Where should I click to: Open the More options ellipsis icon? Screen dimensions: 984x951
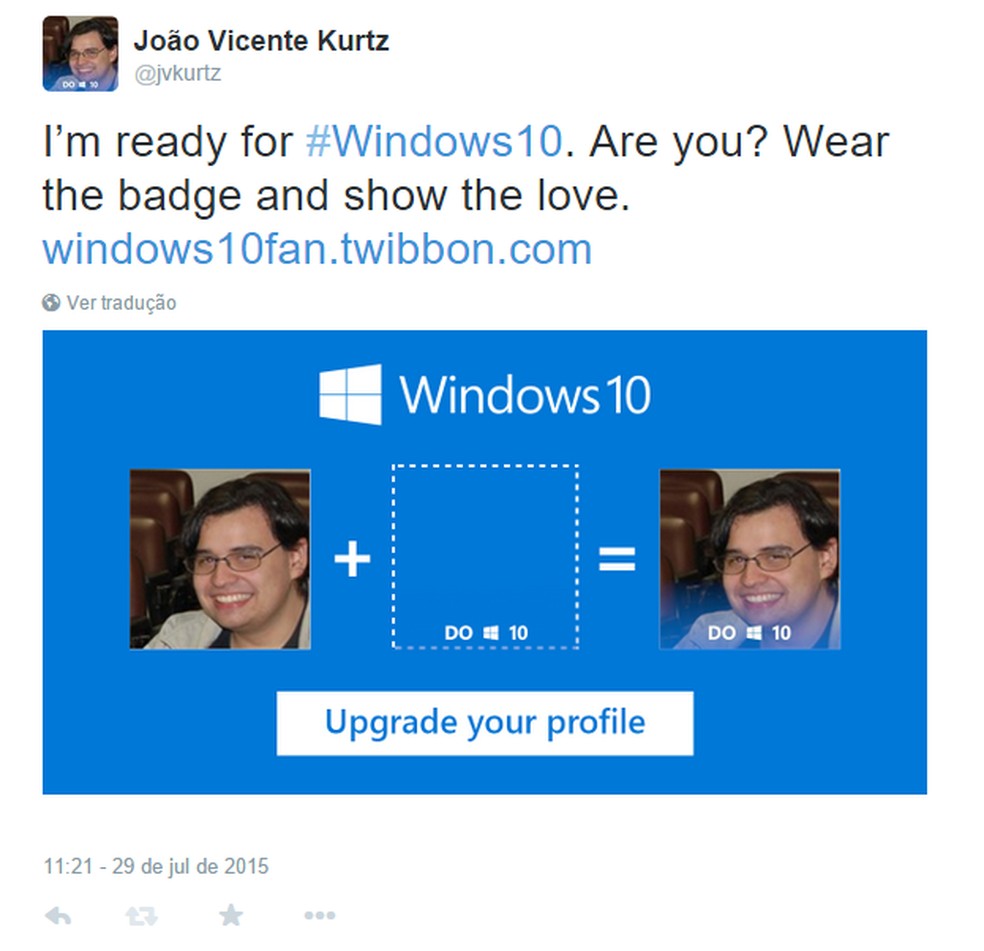[319, 913]
